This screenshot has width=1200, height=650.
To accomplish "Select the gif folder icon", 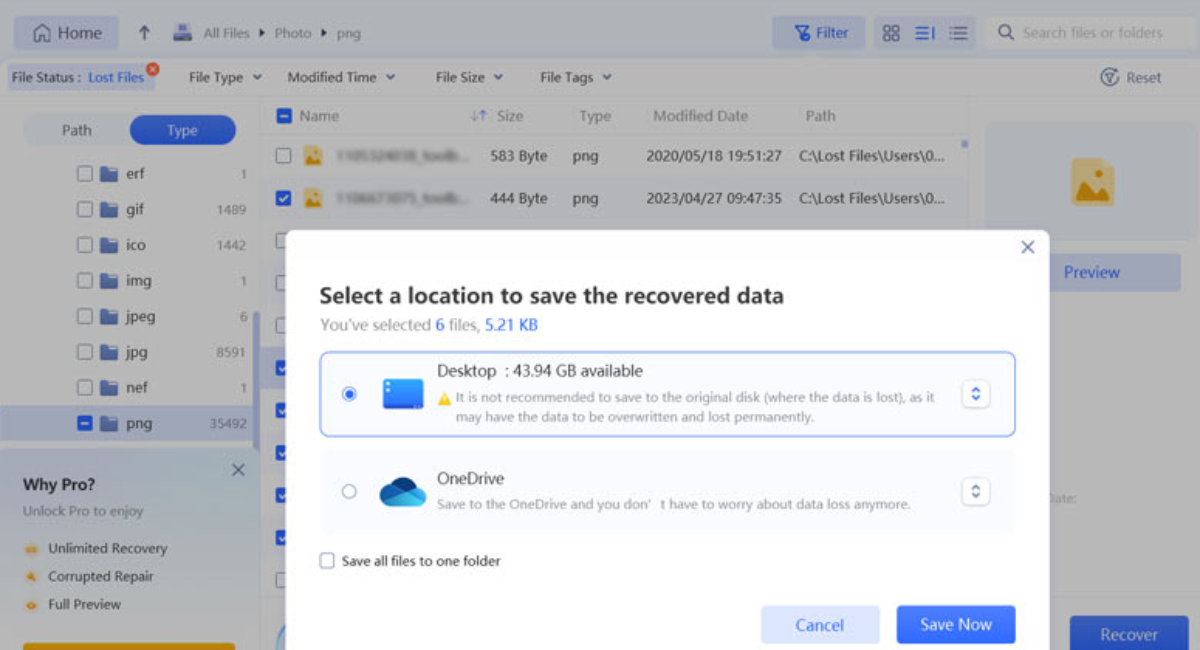I will 110,209.
